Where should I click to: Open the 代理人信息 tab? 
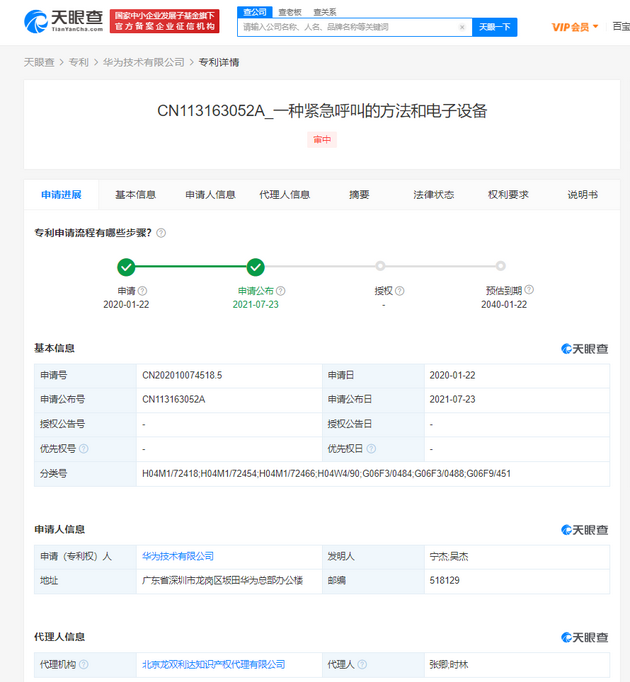(285, 194)
